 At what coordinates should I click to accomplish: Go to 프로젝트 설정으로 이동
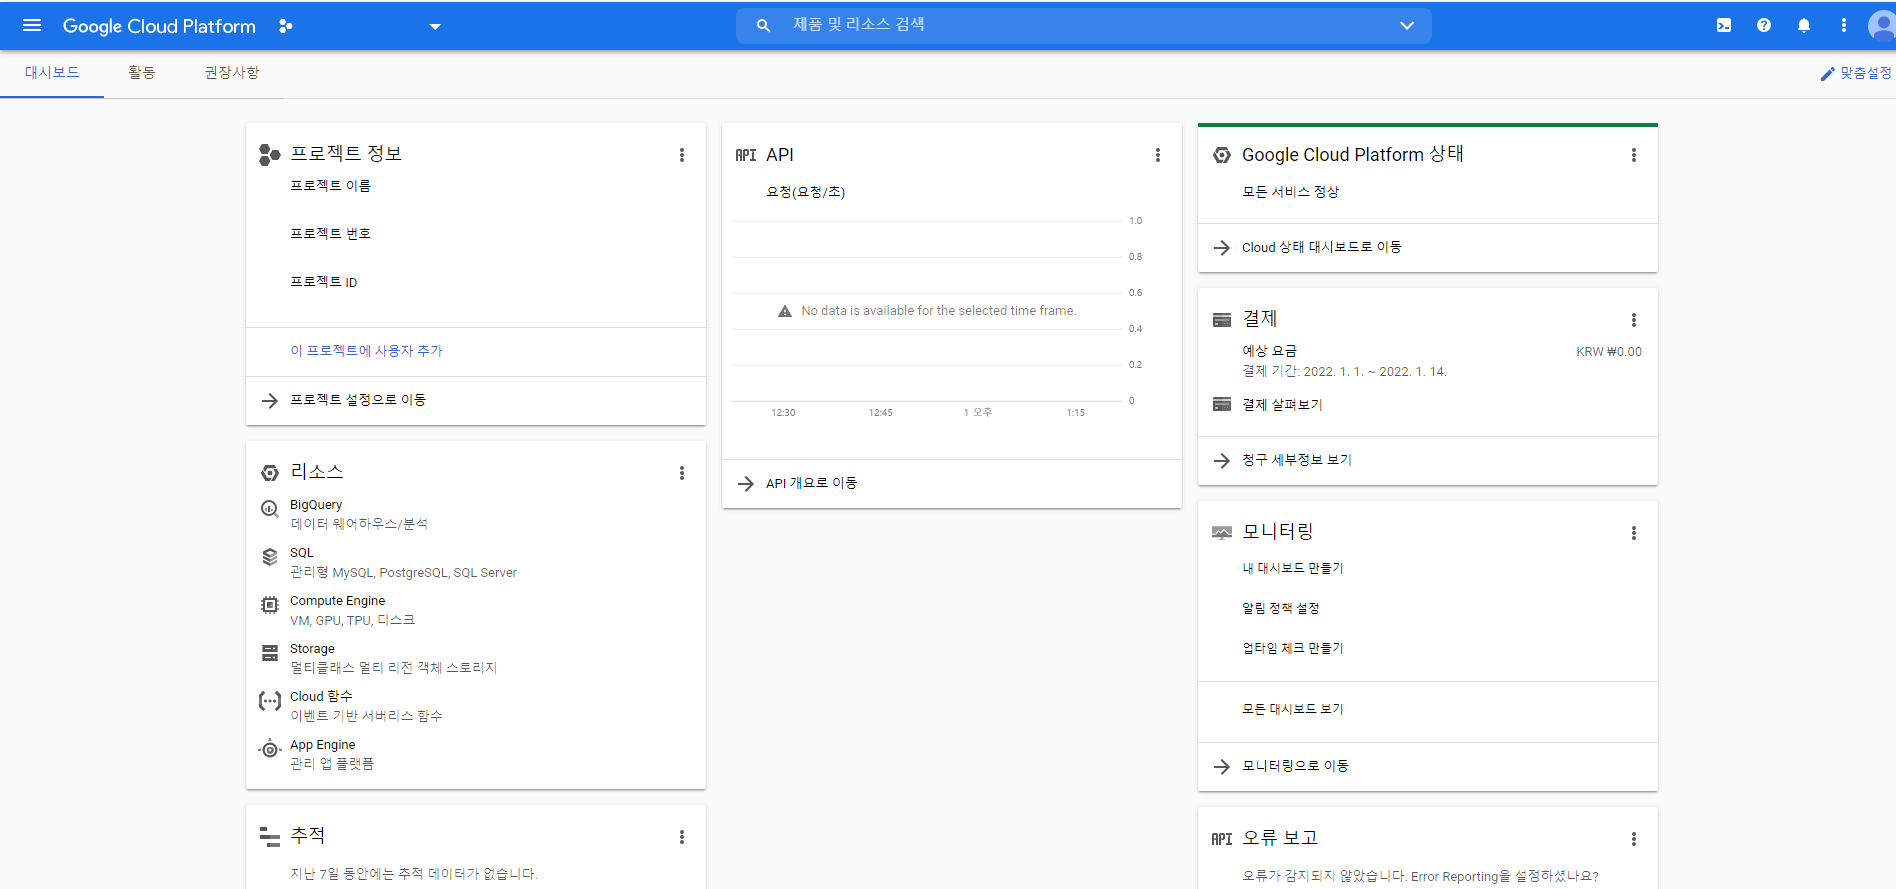coord(358,400)
